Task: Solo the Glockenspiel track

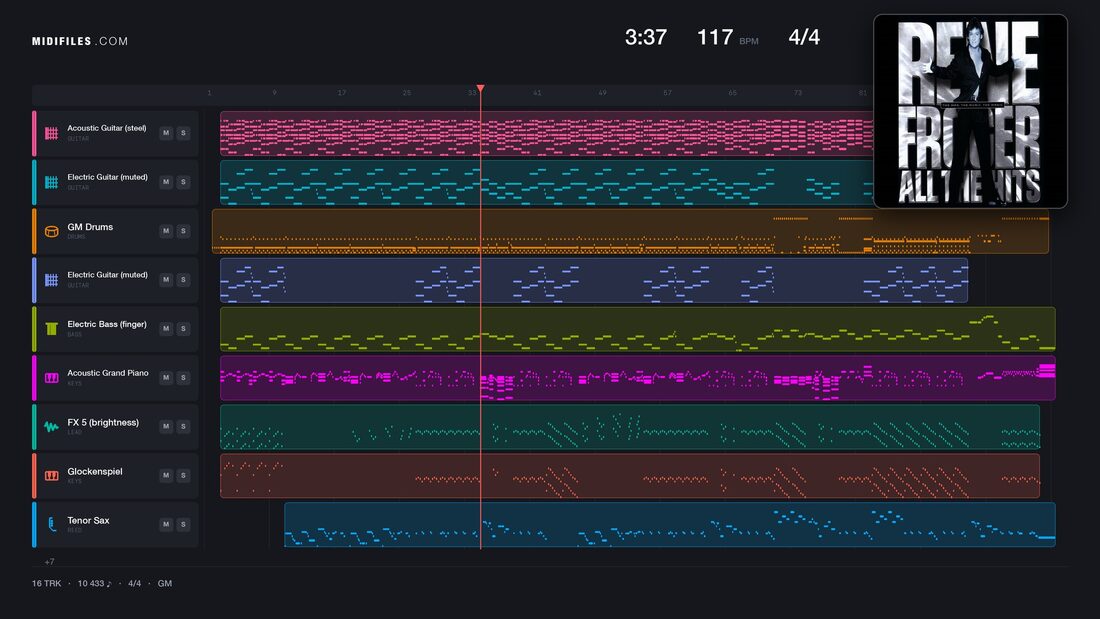Action: coord(183,475)
